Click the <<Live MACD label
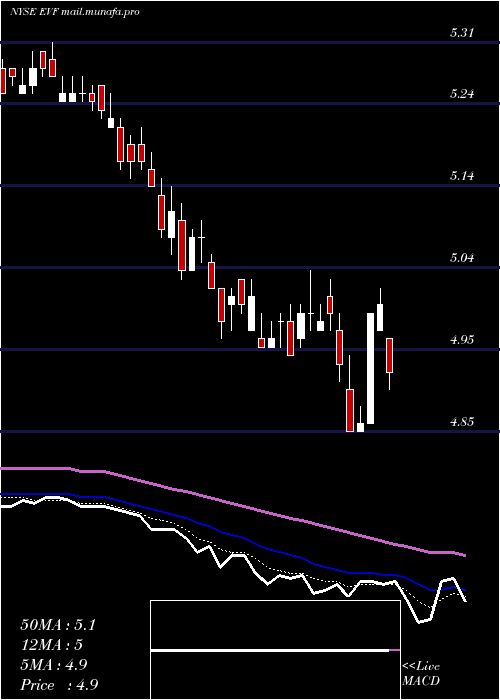The image size is (500, 700). 421,674
